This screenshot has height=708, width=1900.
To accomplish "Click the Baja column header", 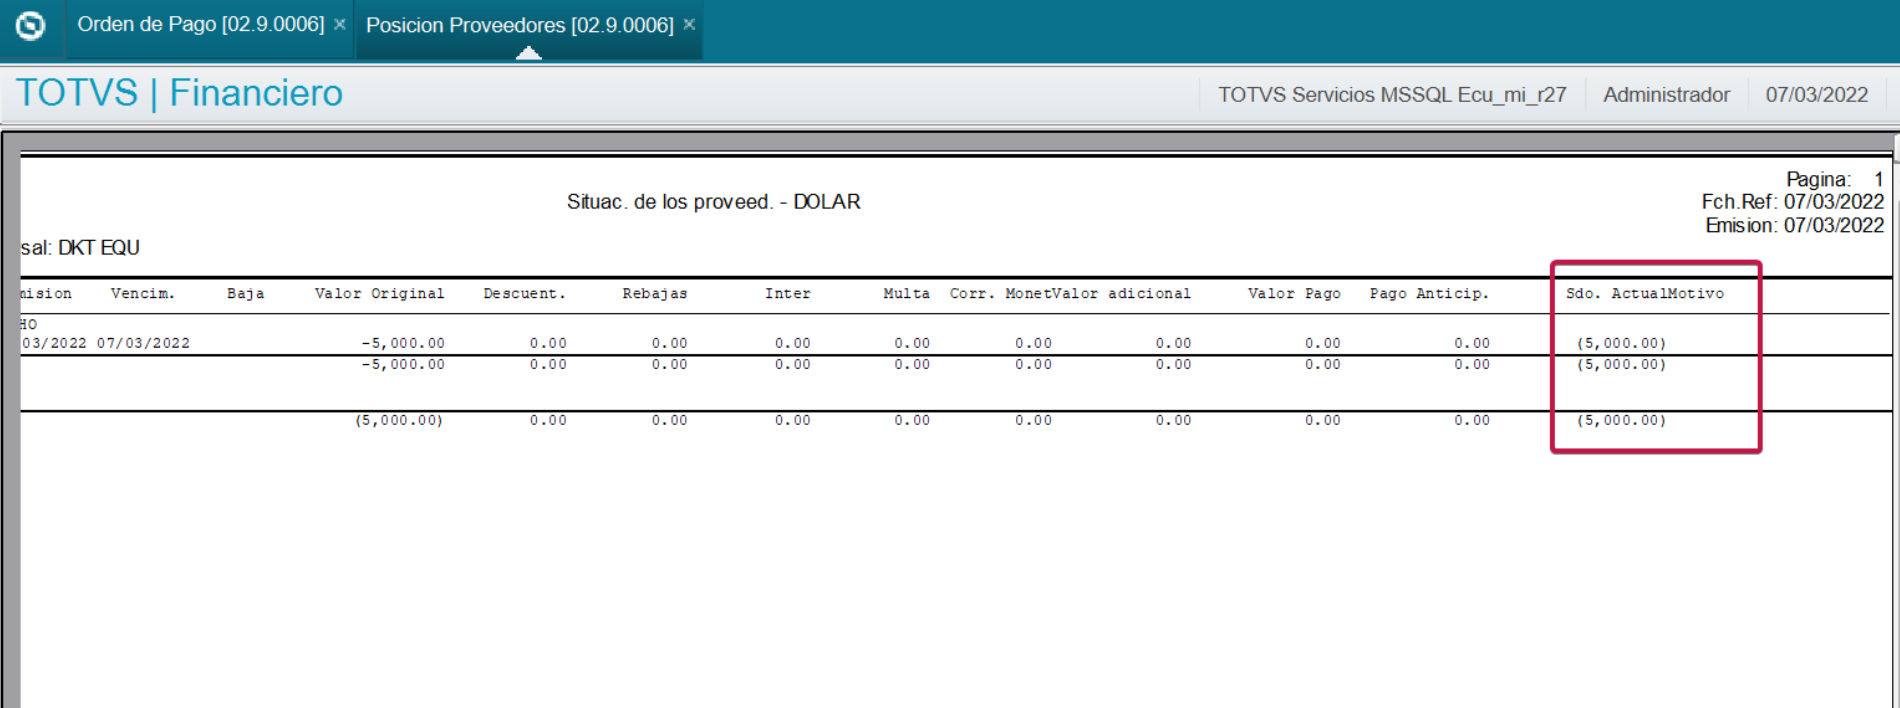I will point(245,294).
